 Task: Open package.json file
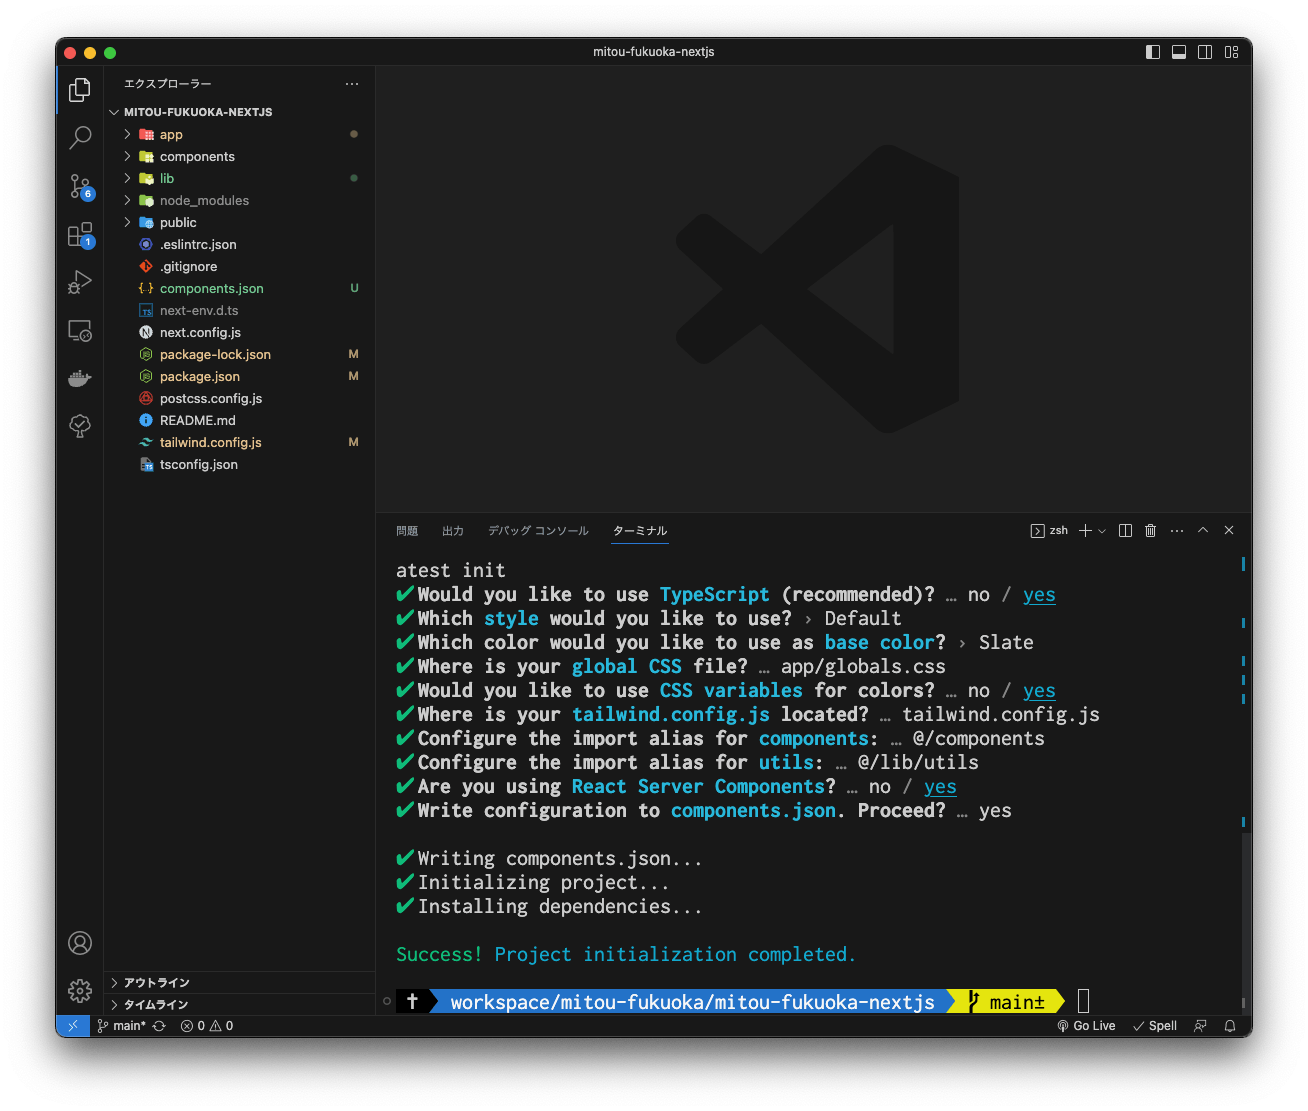click(x=240, y=377)
